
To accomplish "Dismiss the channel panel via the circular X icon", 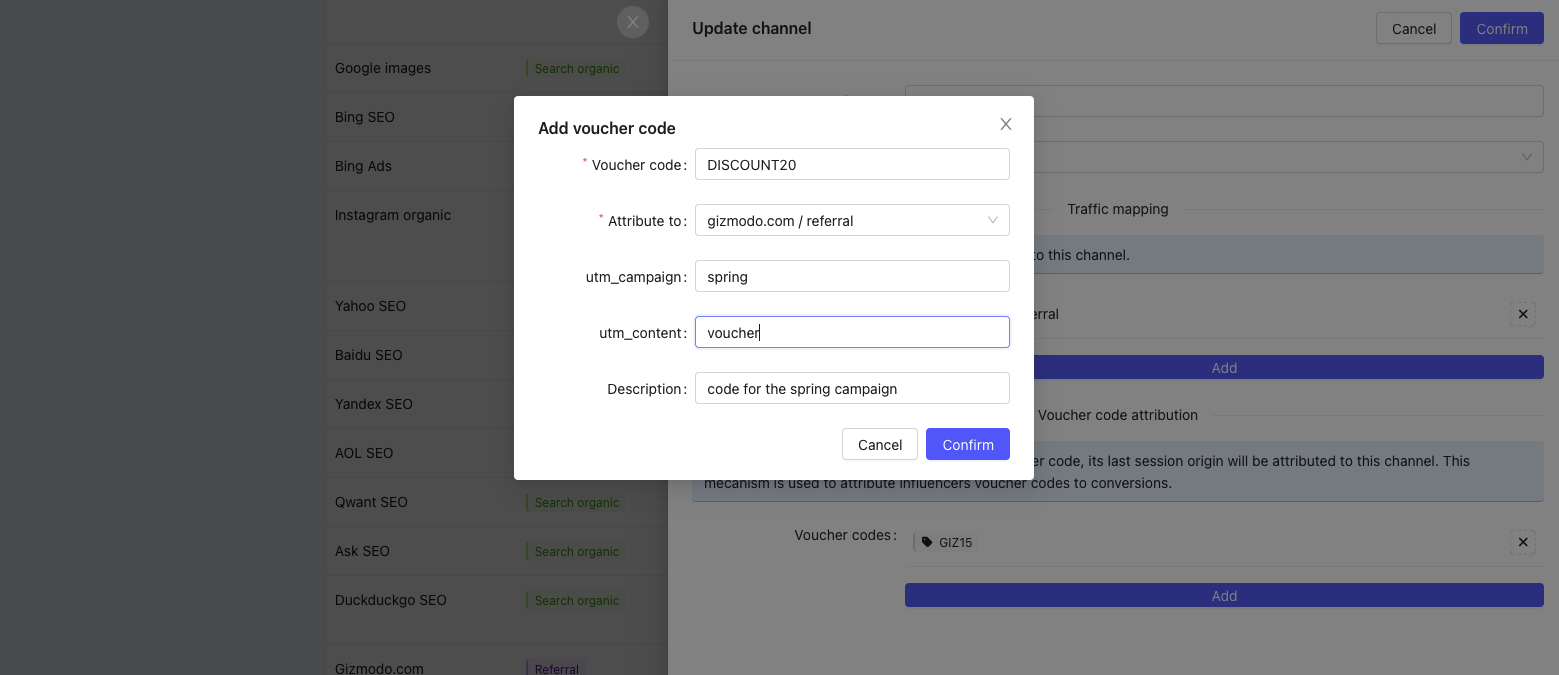I will pos(633,22).
